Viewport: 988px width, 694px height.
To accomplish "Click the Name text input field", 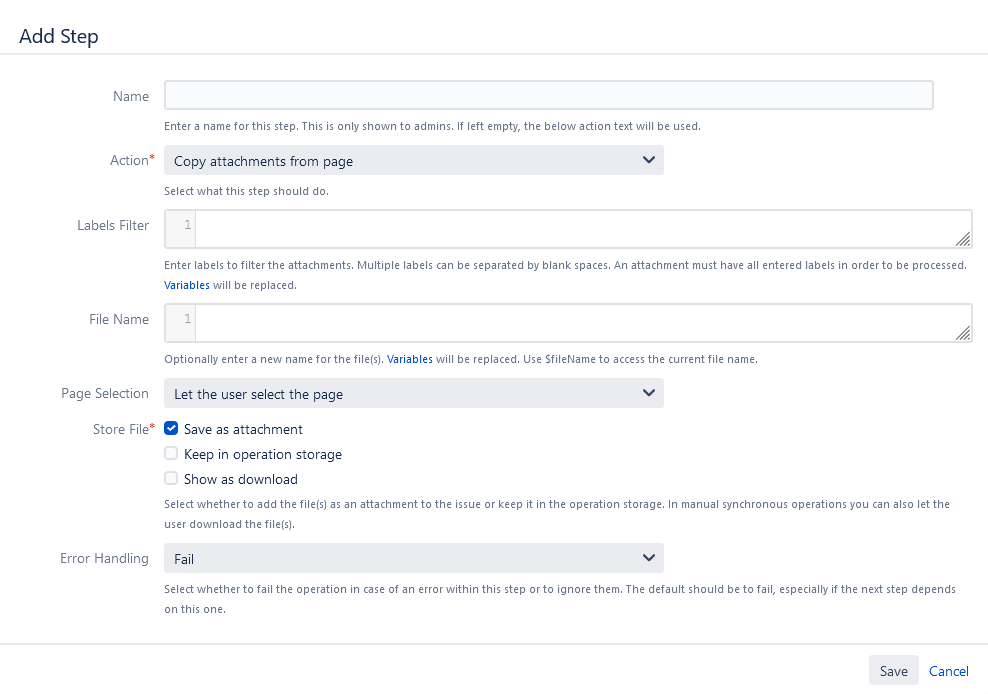I will pos(548,95).
